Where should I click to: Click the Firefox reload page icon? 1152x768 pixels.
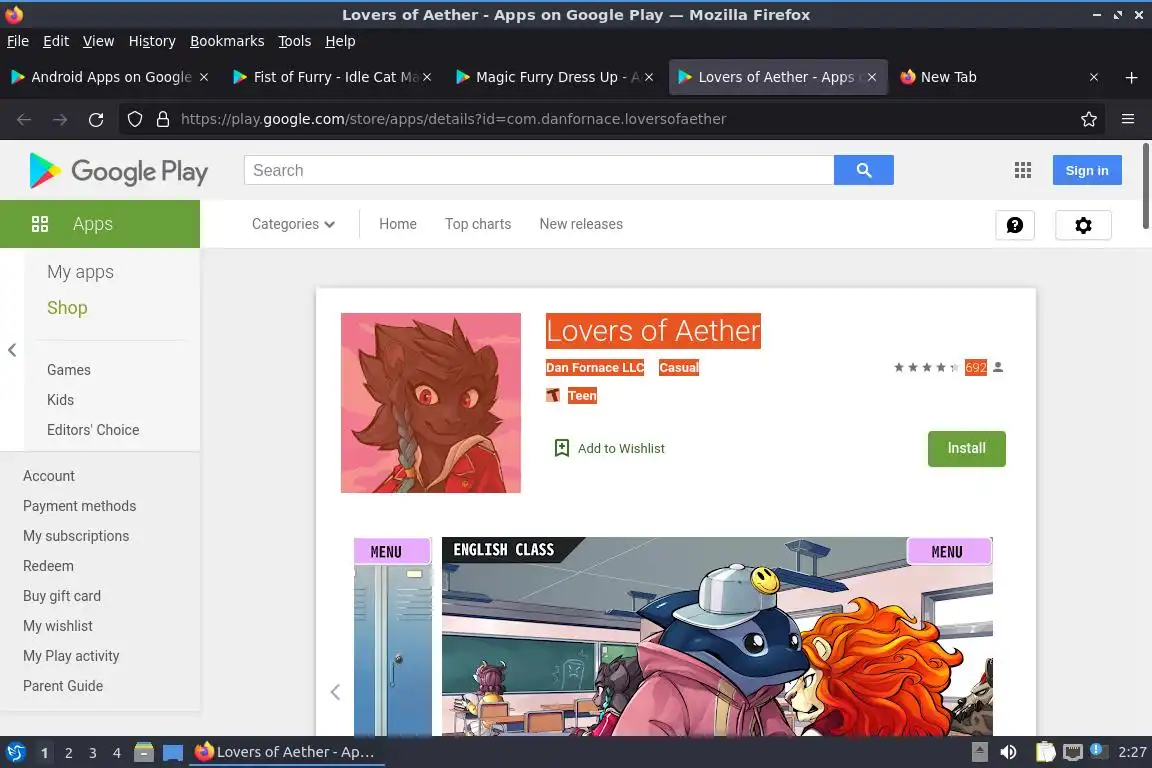tap(96, 119)
